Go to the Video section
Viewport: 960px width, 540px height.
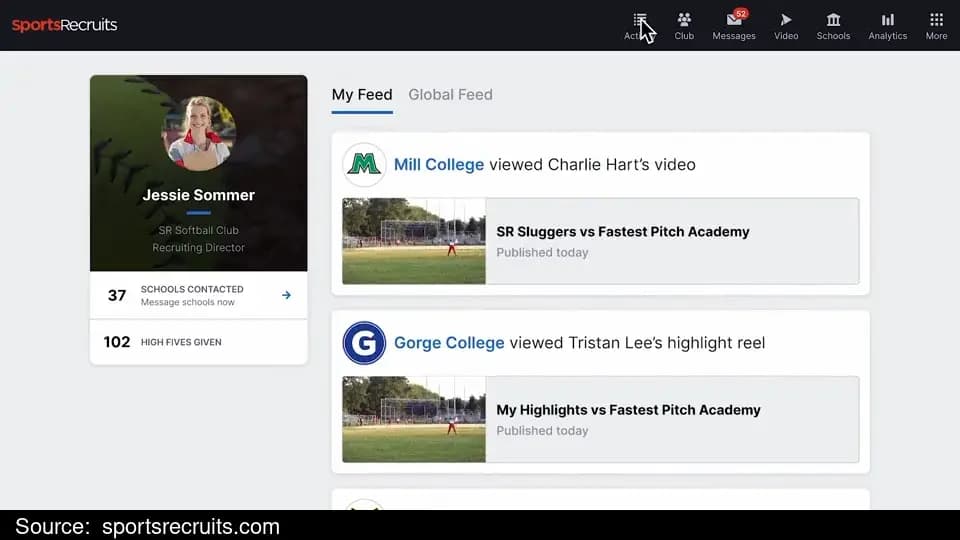click(786, 26)
